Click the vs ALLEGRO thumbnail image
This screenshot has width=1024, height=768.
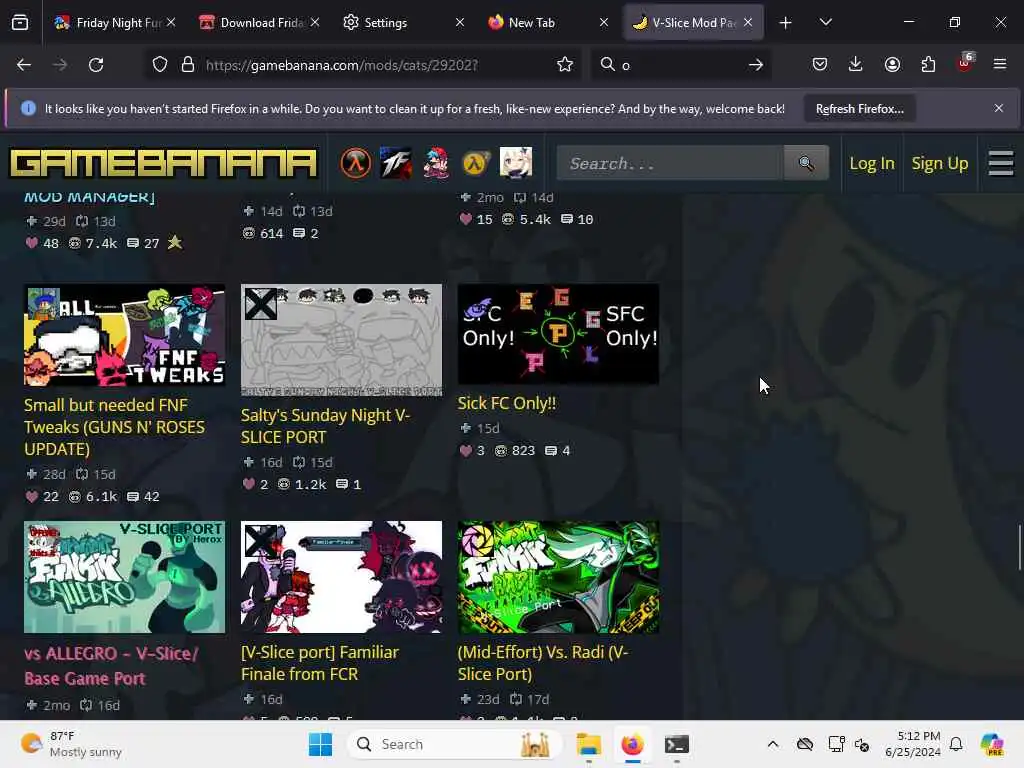(x=125, y=577)
